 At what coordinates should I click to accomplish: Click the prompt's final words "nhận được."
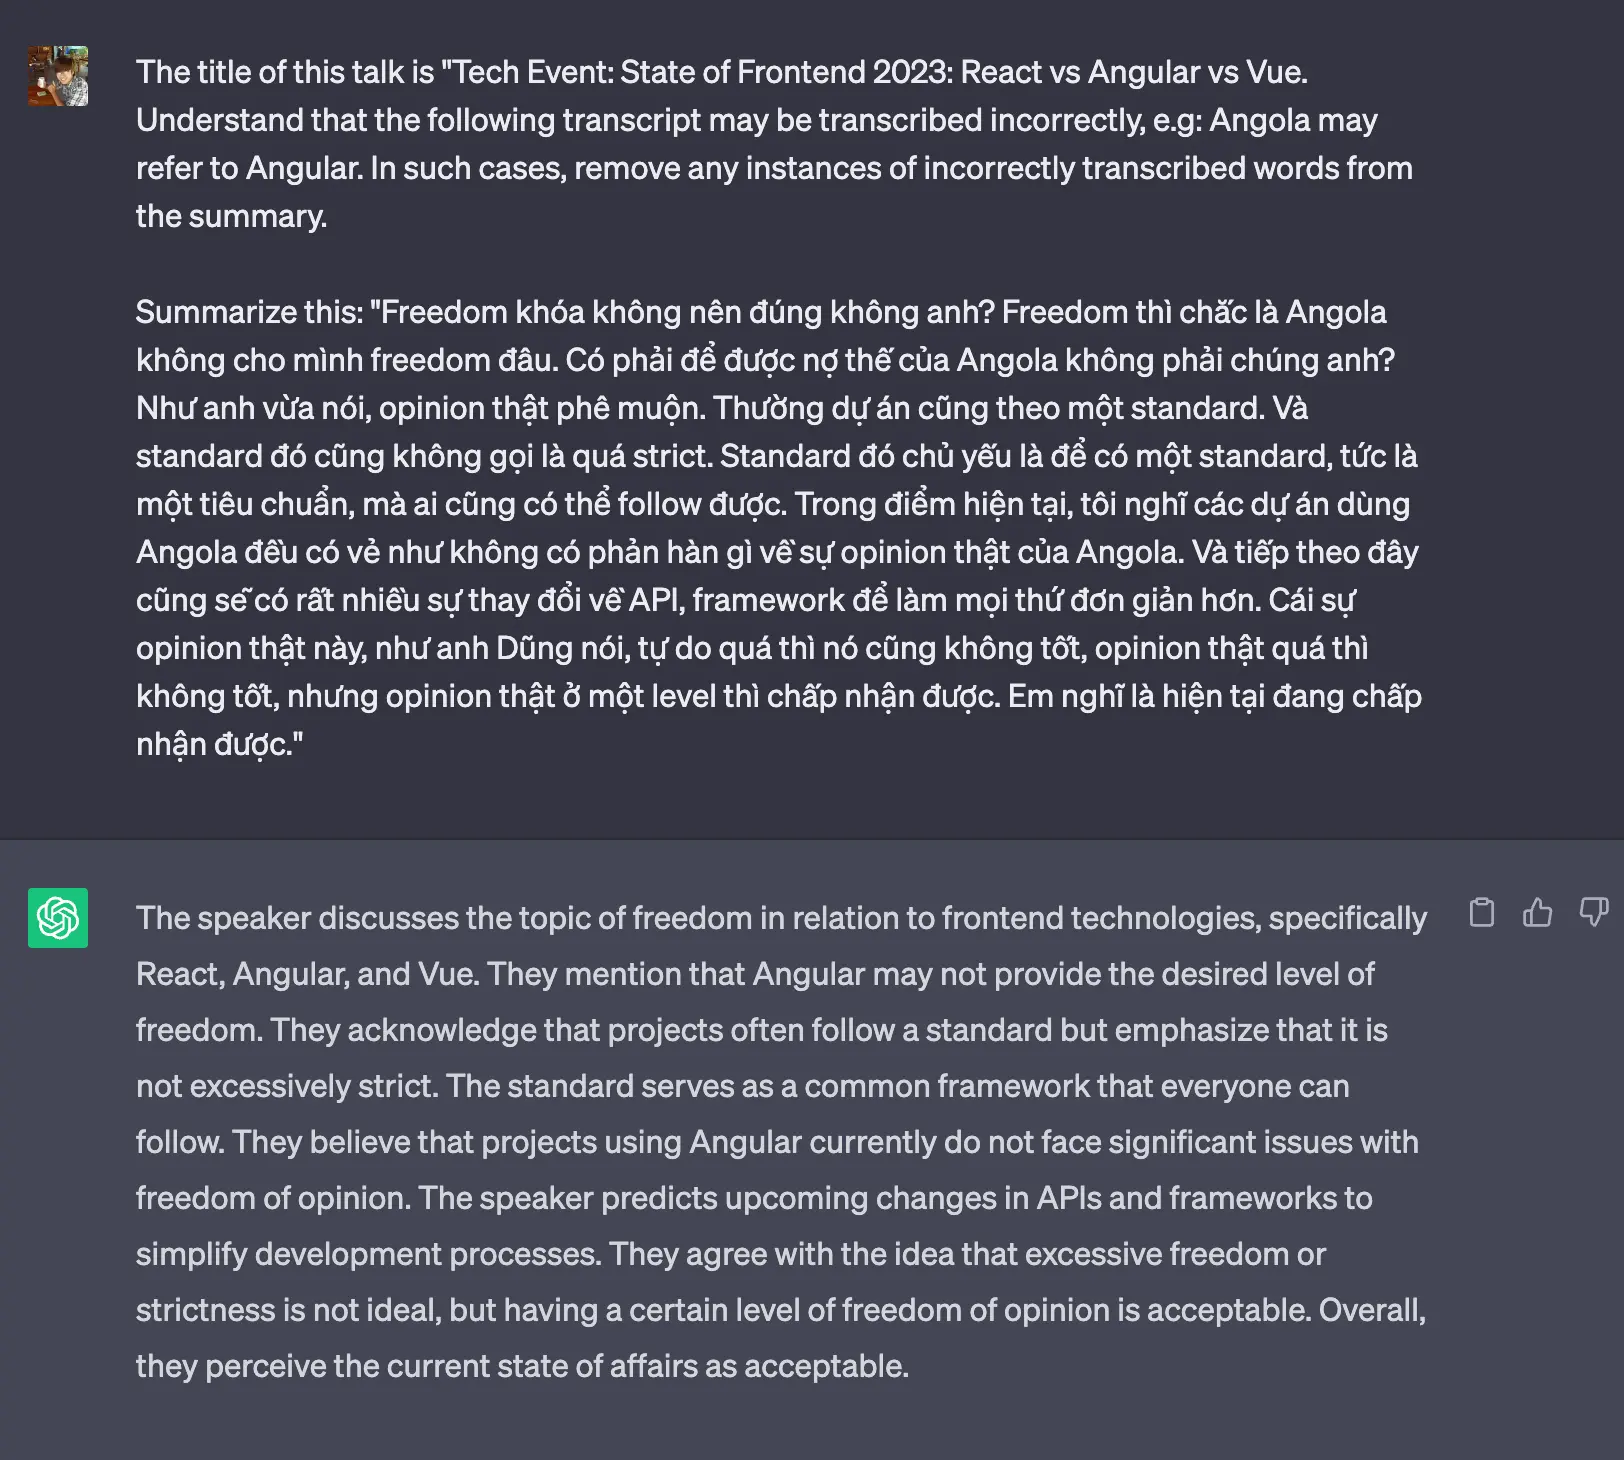[219, 744]
